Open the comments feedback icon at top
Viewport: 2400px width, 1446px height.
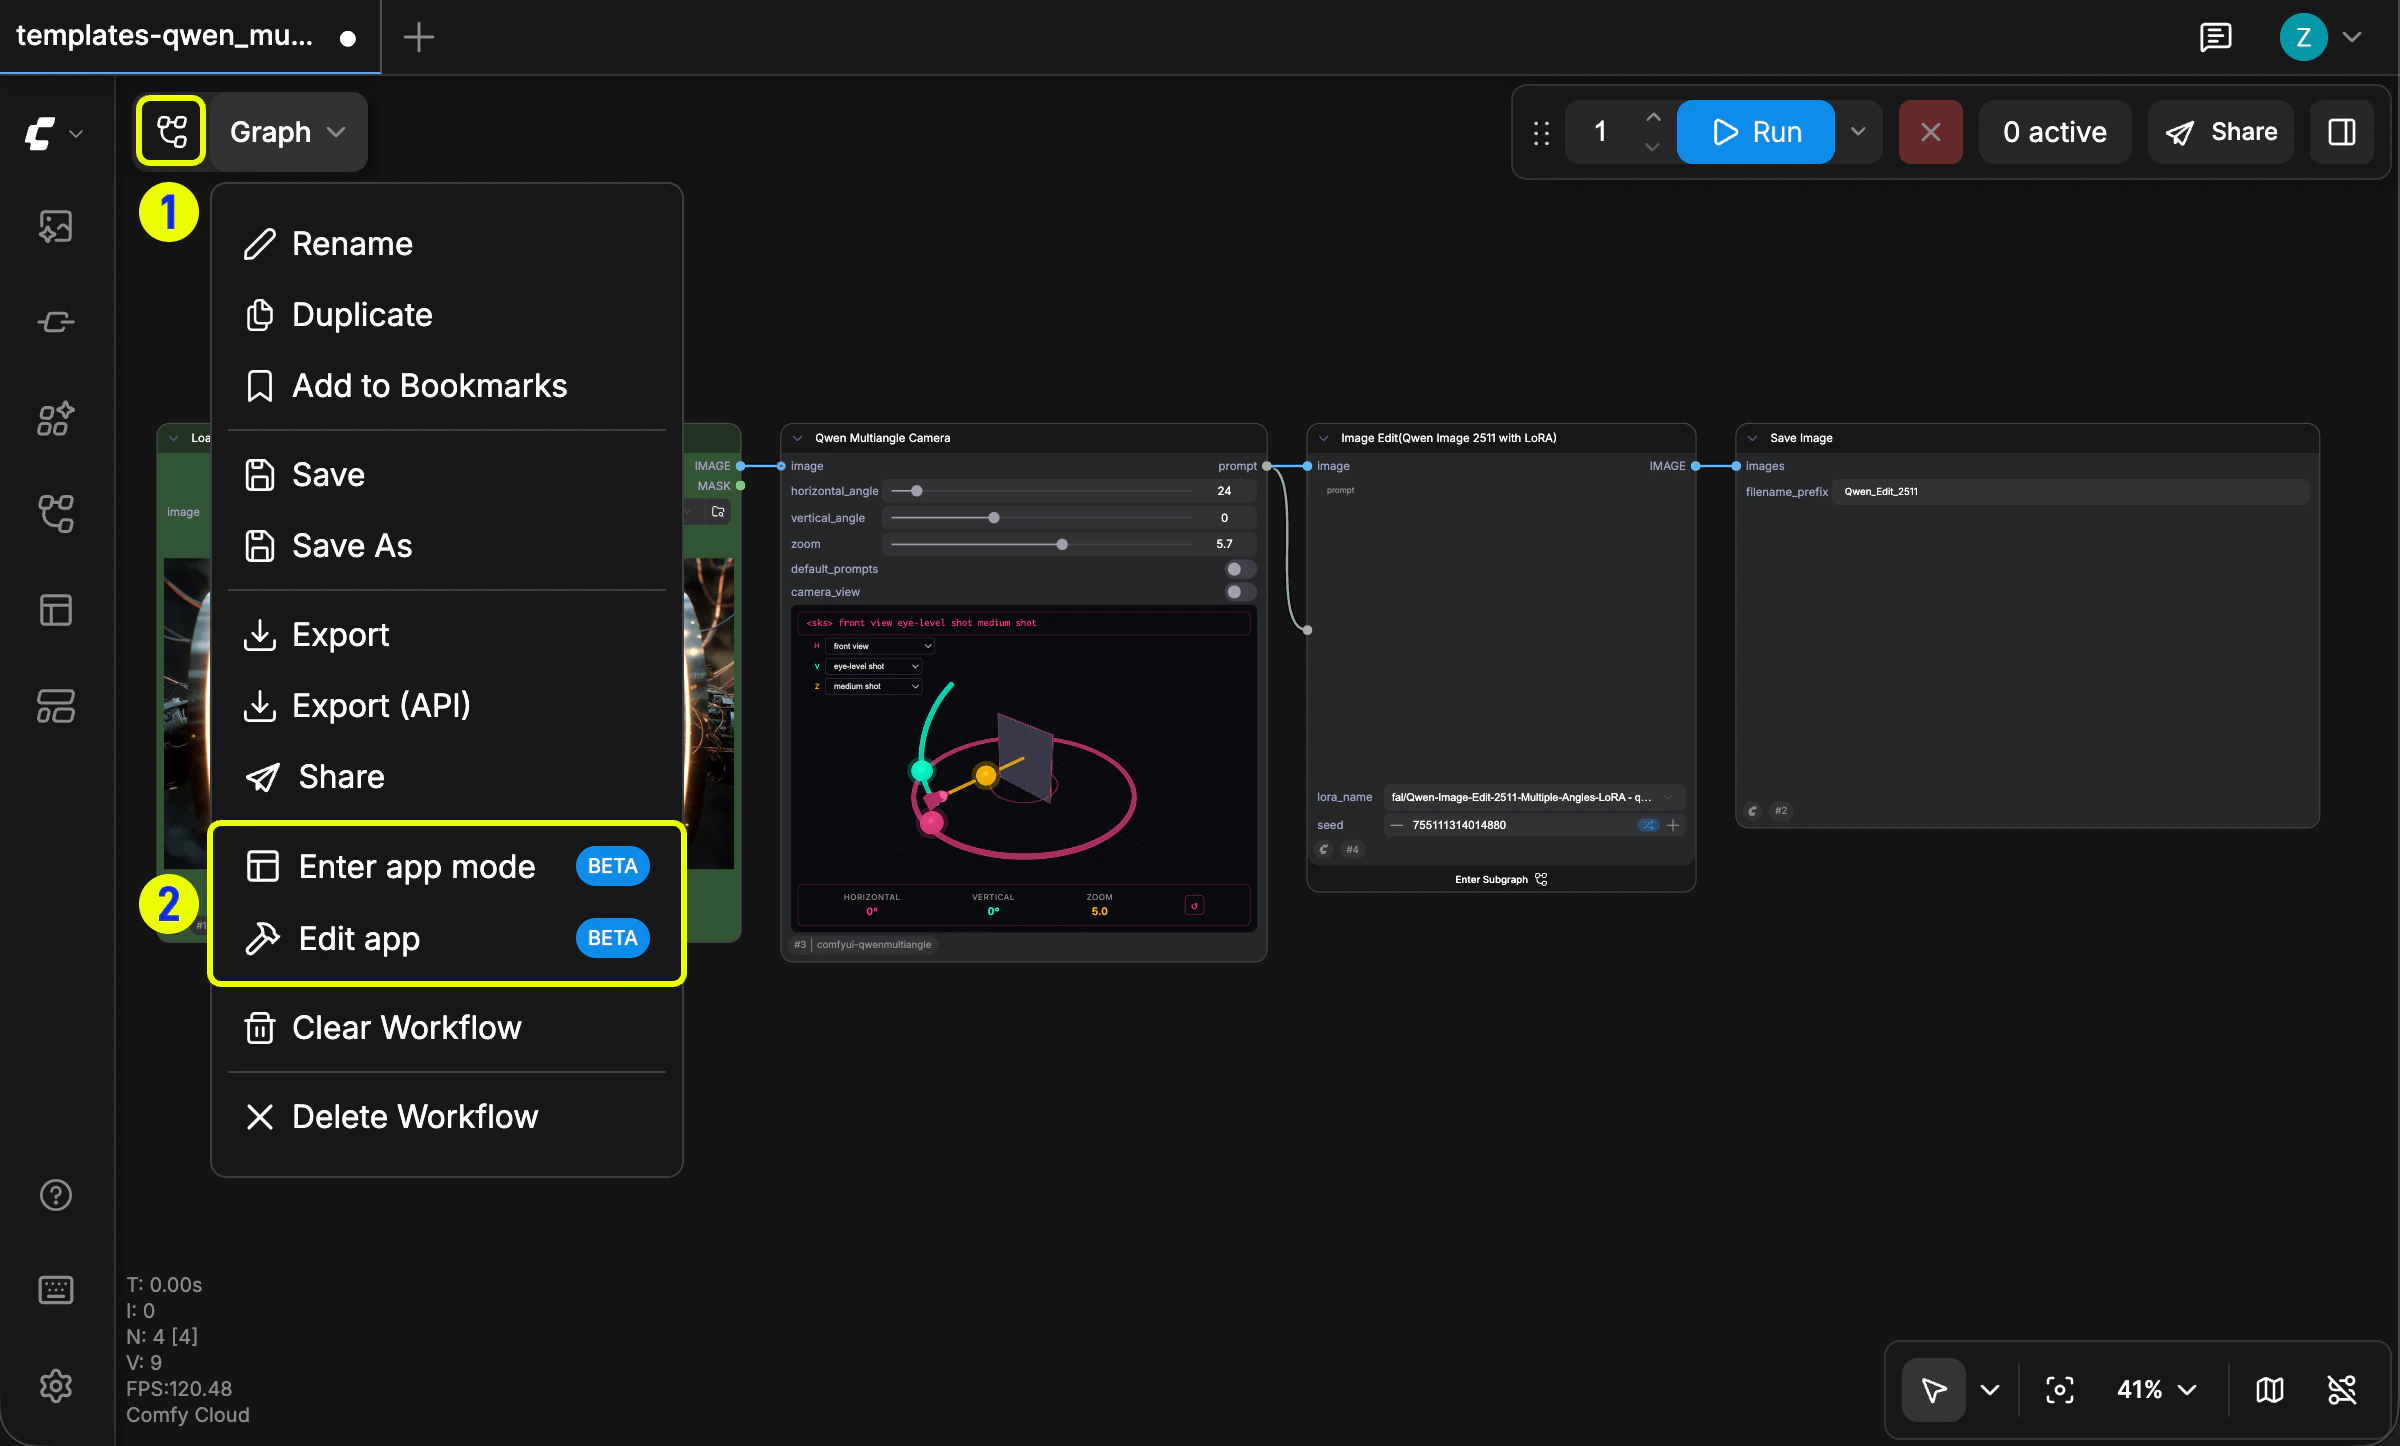pos(2215,38)
